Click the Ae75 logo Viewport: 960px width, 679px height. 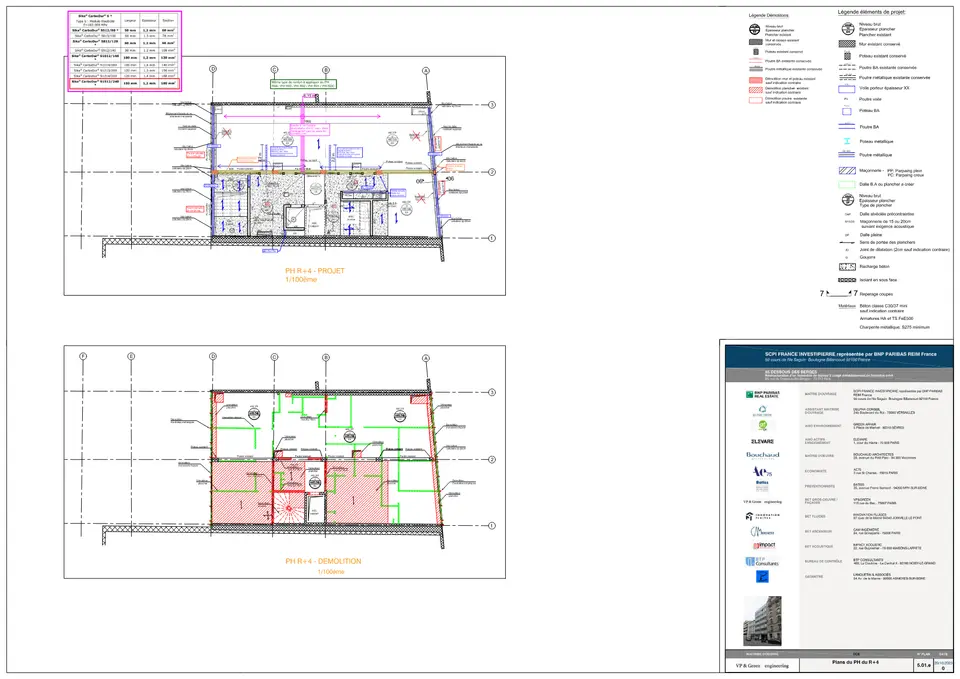click(762, 471)
